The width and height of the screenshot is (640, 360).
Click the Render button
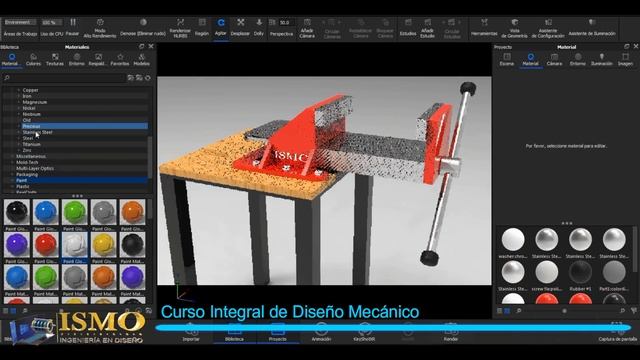[x=451, y=332]
